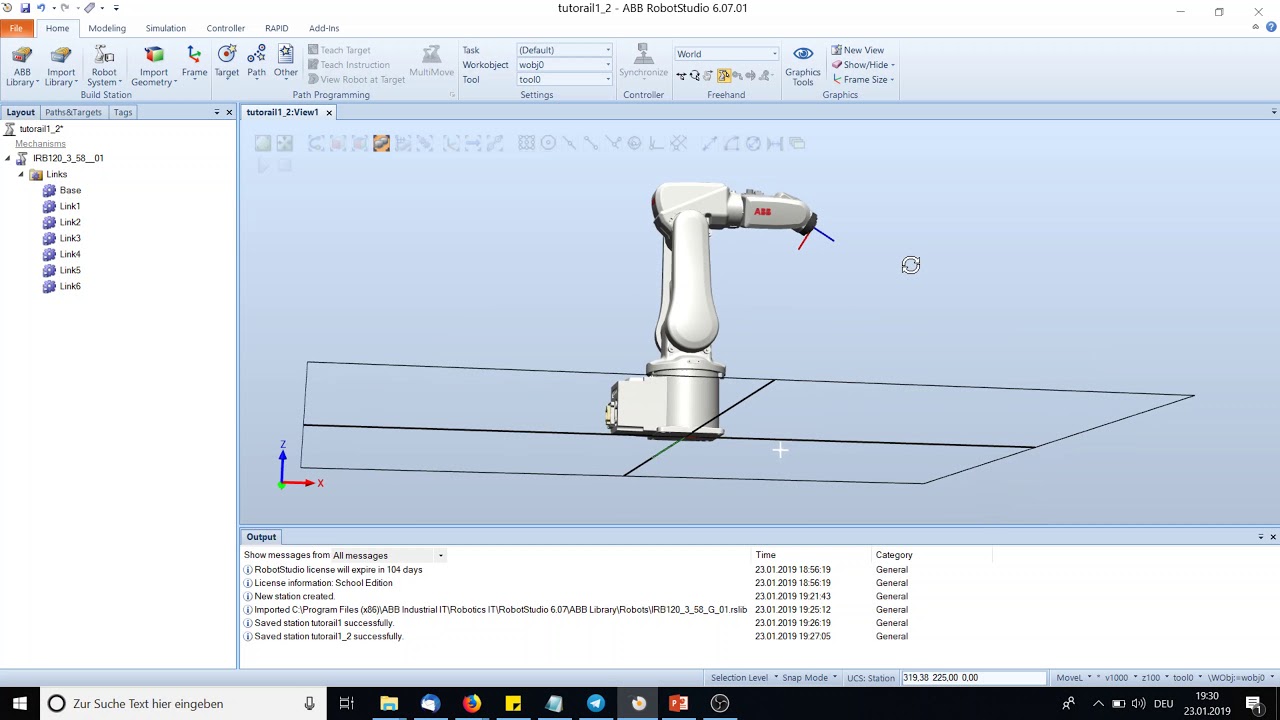The width and height of the screenshot is (1280, 720).
Task: Switch to the Paths&Targets panel tab
Action: coord(73,112)
